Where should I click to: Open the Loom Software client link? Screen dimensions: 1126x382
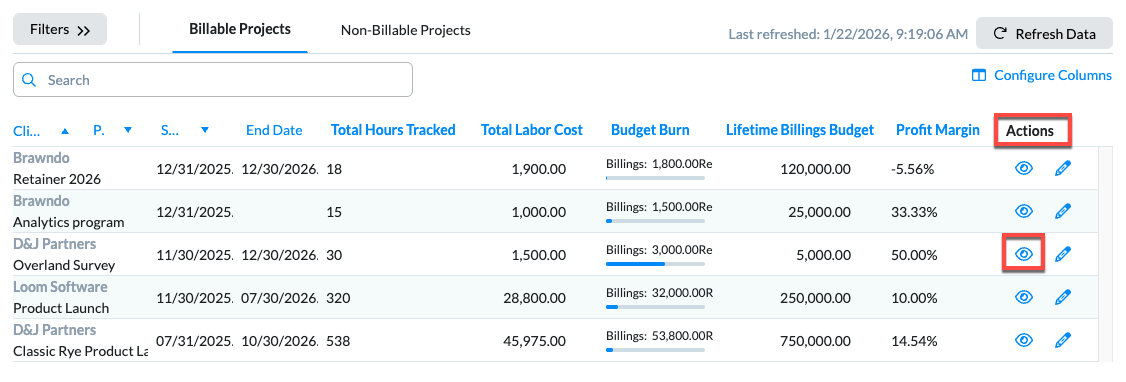(x=60, y=286)
